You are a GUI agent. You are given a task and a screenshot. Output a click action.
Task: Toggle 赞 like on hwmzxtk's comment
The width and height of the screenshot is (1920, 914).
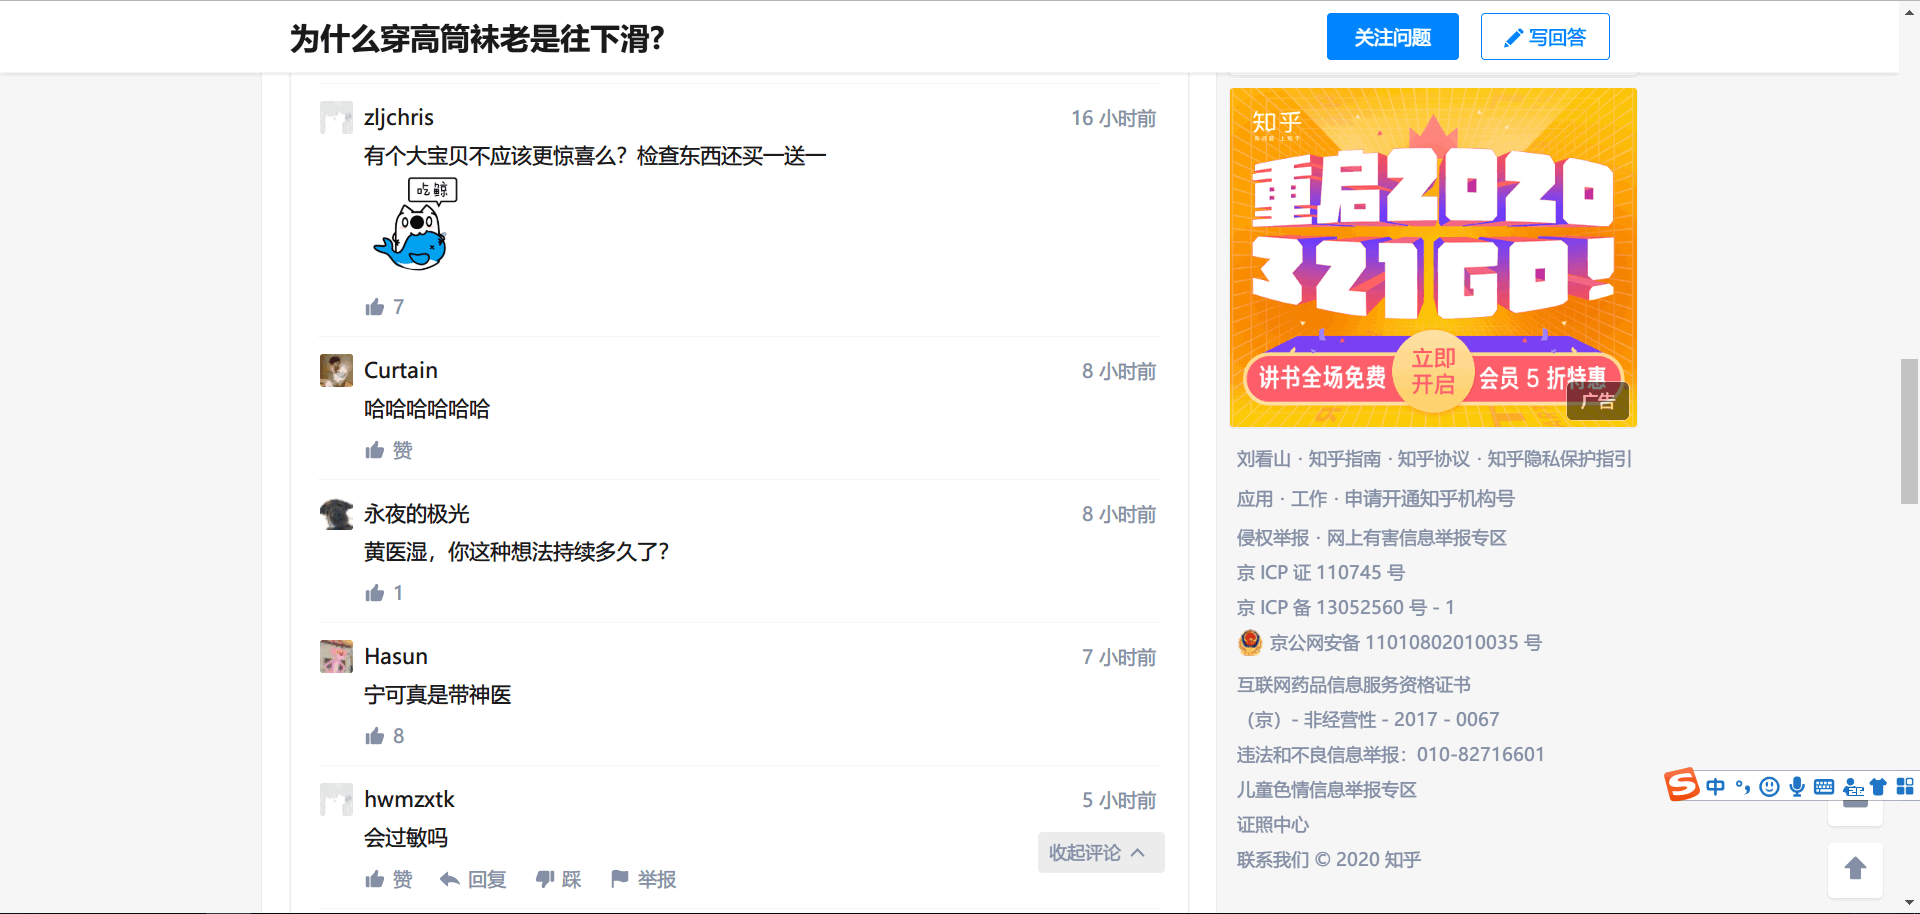tap(388, 880)
